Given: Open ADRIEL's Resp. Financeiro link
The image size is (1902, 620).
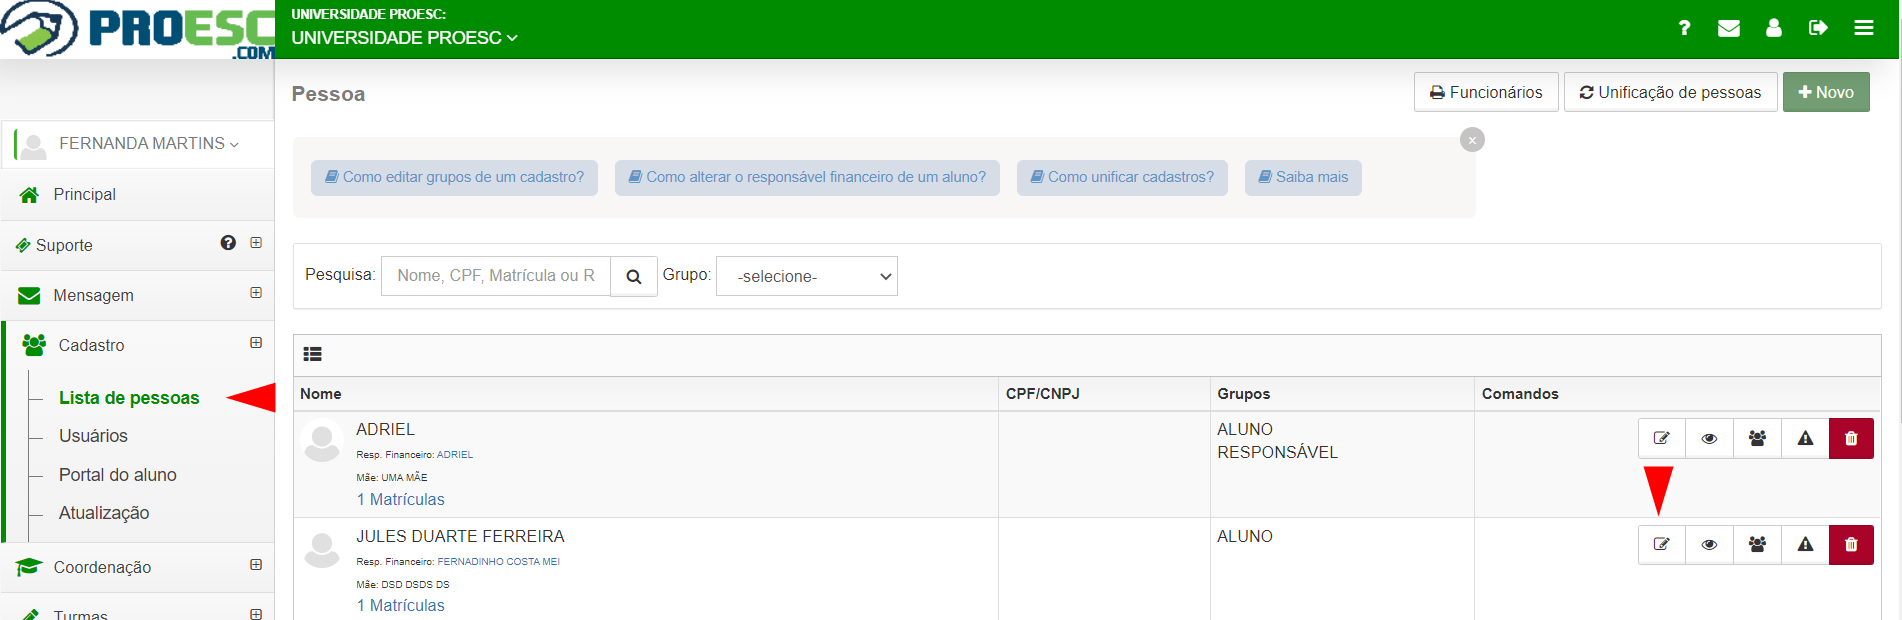Looking at the screenshot, I should pyautogui.click(x=455, y=455).
